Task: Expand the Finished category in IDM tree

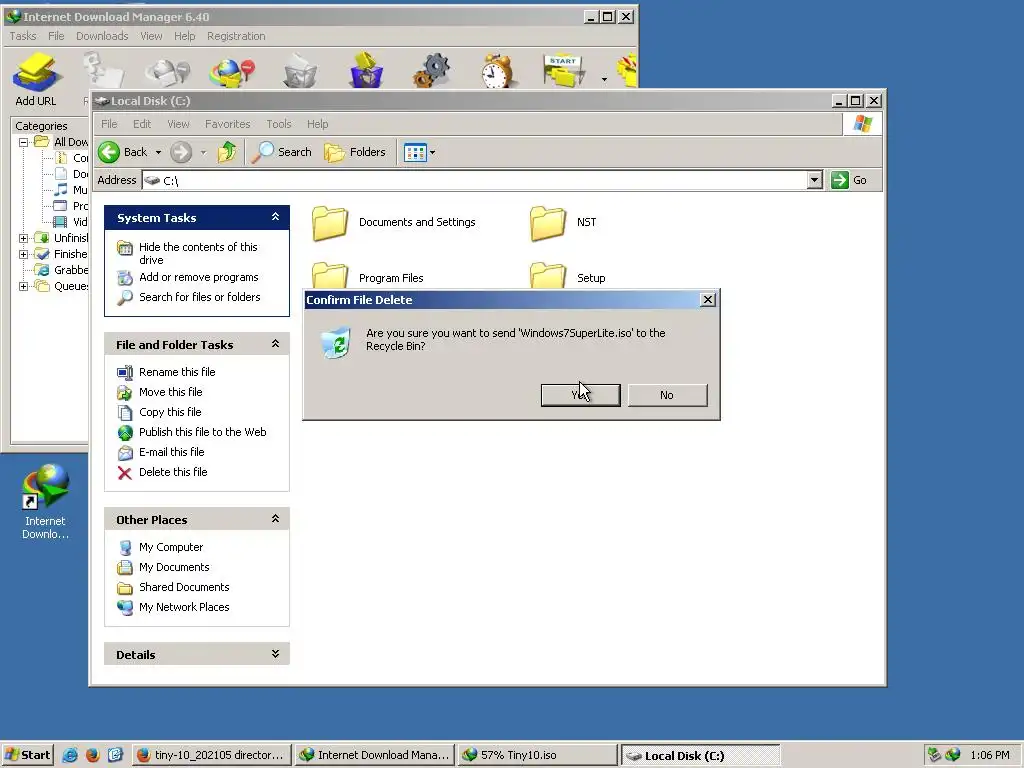Action: click(x=24, y=254)
